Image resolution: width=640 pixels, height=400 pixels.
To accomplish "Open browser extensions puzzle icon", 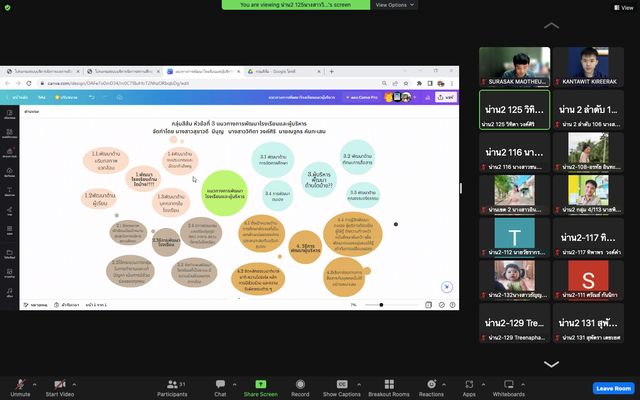I will [419, 83].
